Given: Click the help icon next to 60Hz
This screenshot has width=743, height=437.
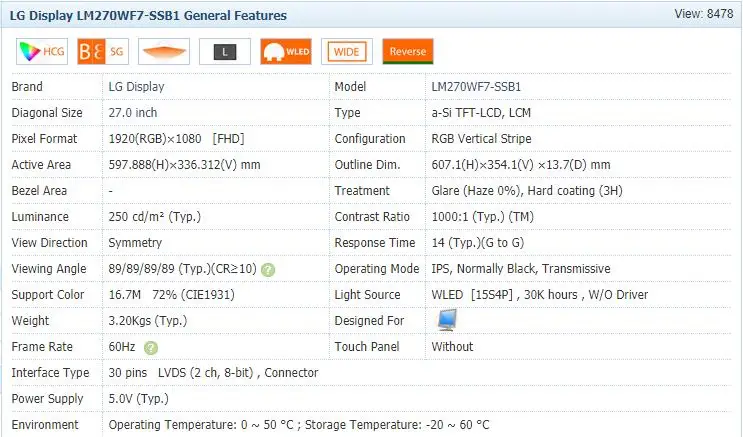Looking at the screenshot, I should point(151,348).
